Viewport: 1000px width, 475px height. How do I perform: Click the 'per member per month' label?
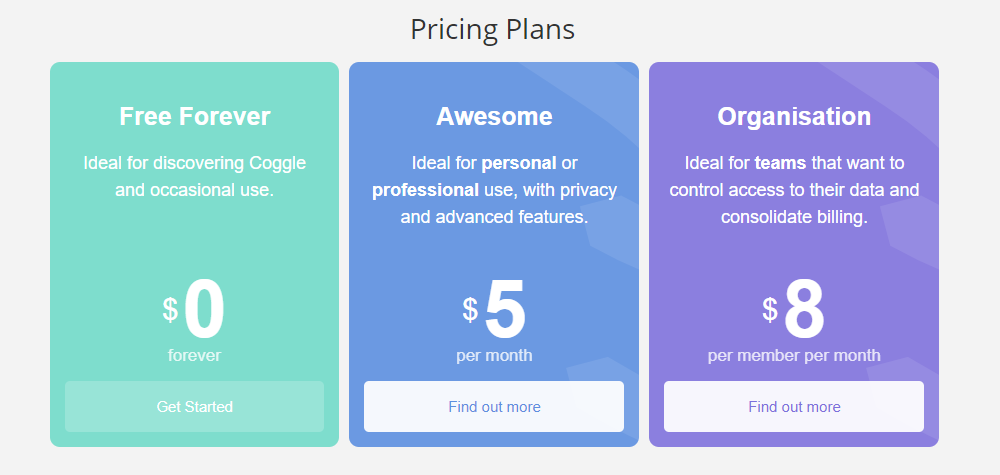point(794,355)
